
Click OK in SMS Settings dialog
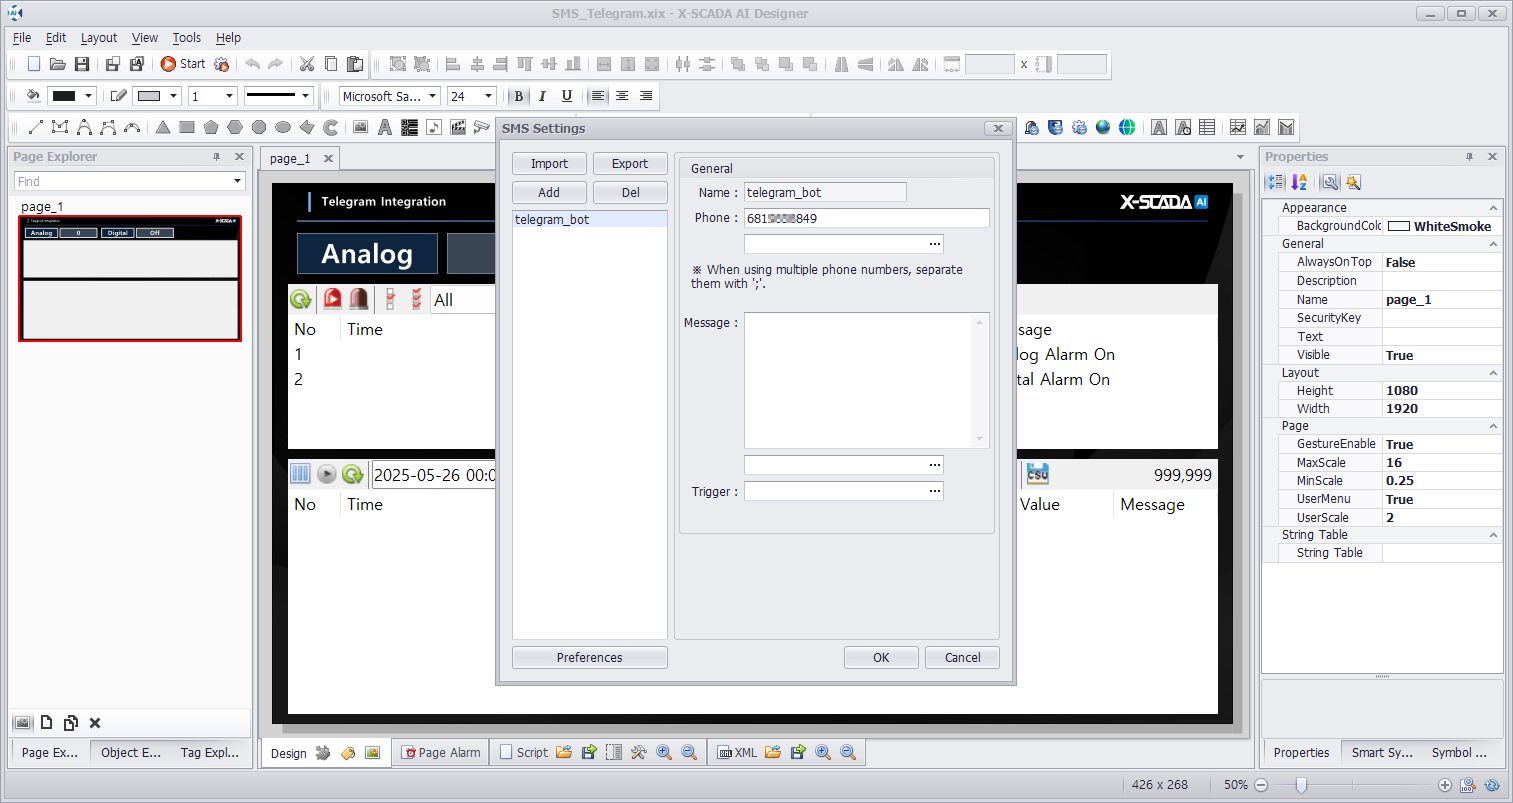tap(881, 658)
